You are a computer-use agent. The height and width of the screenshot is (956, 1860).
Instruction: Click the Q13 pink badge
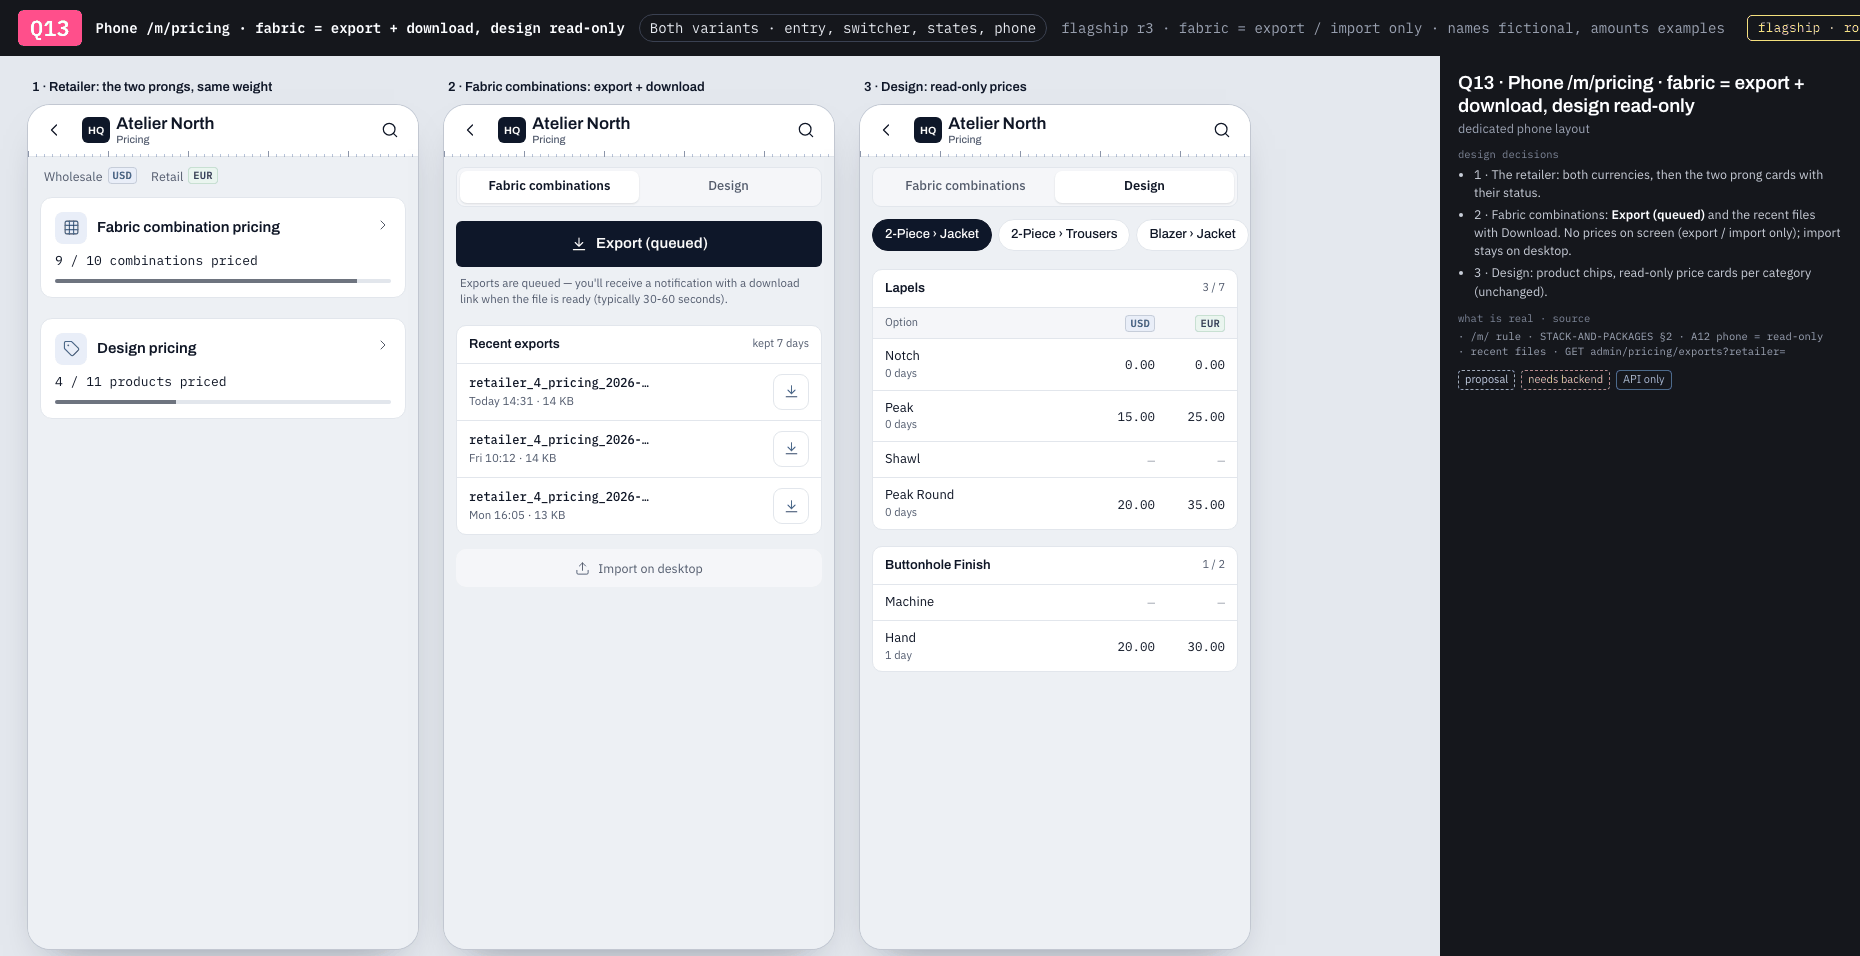point(50,28)
